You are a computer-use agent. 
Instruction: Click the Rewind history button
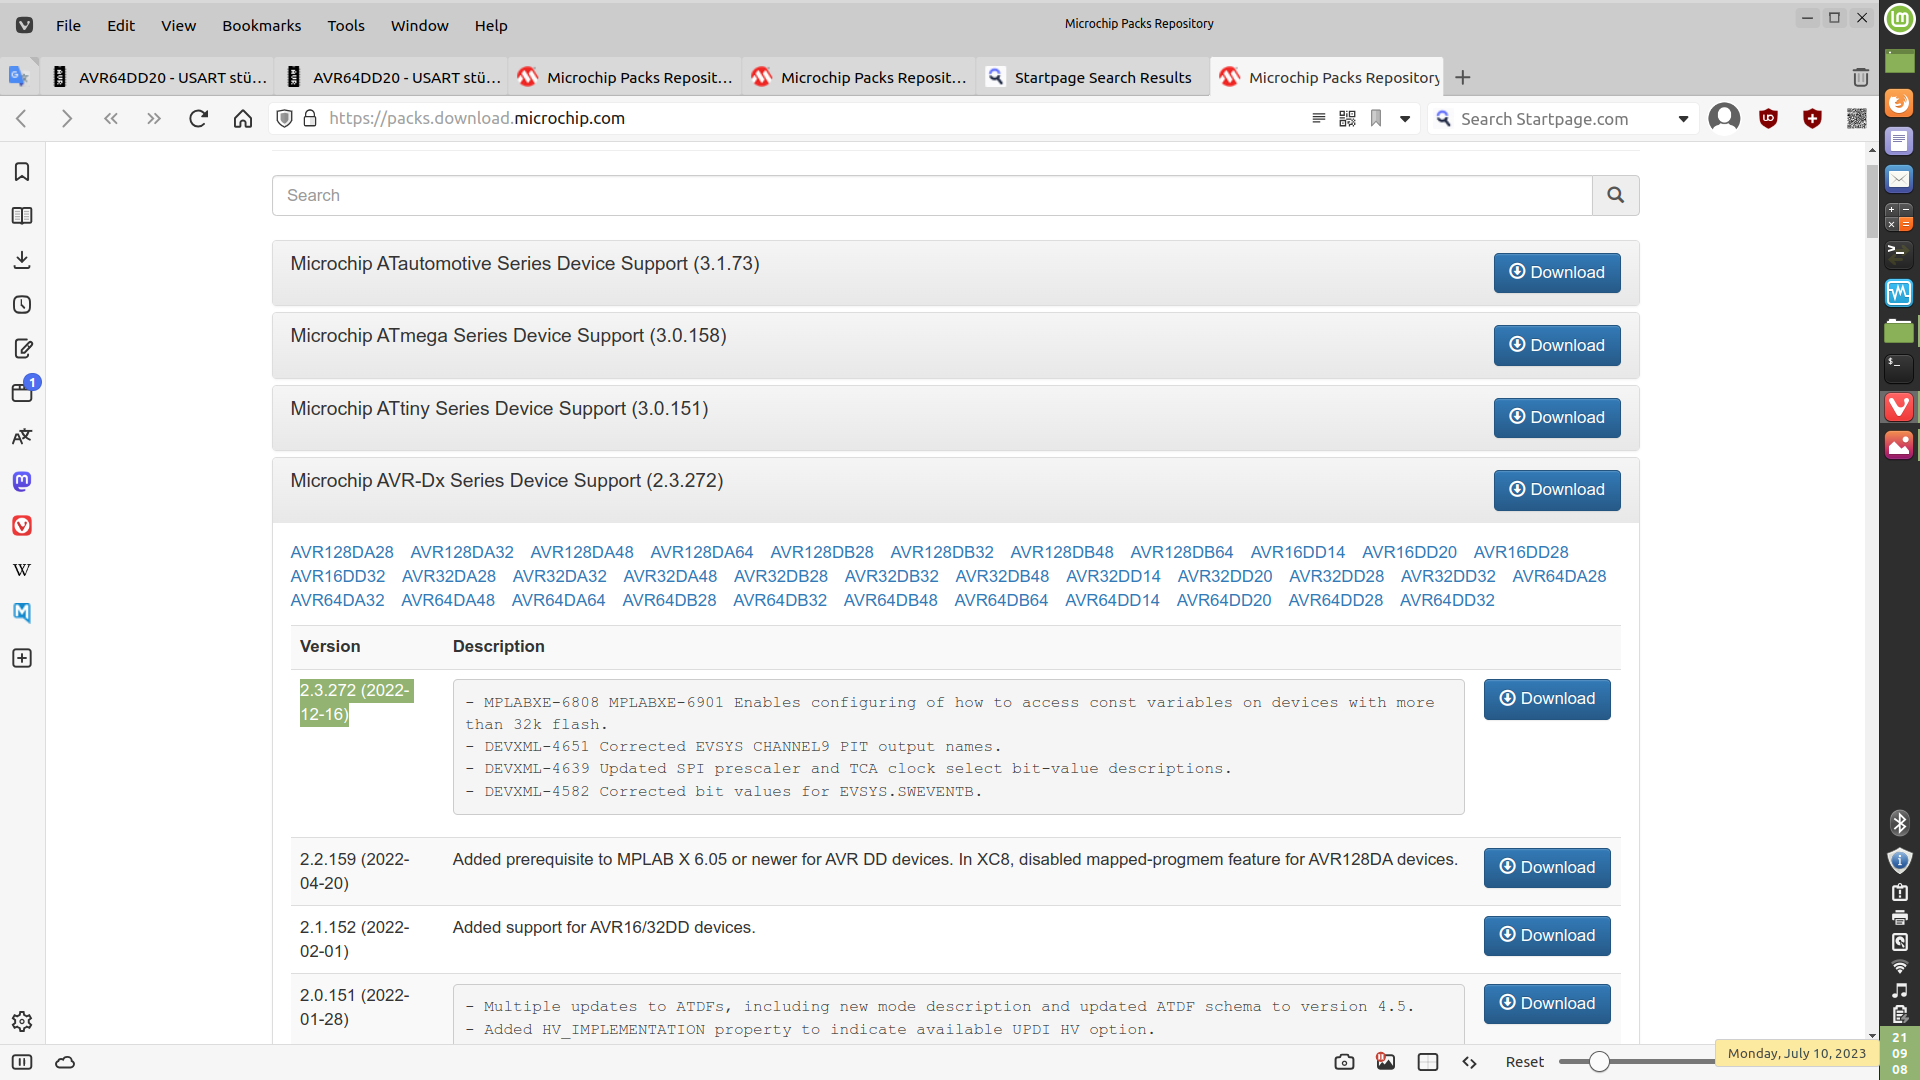pos(110,119)
